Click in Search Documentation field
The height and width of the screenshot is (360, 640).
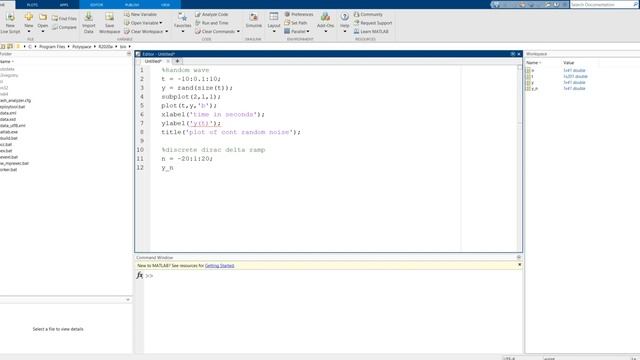(x=603, y=4)
